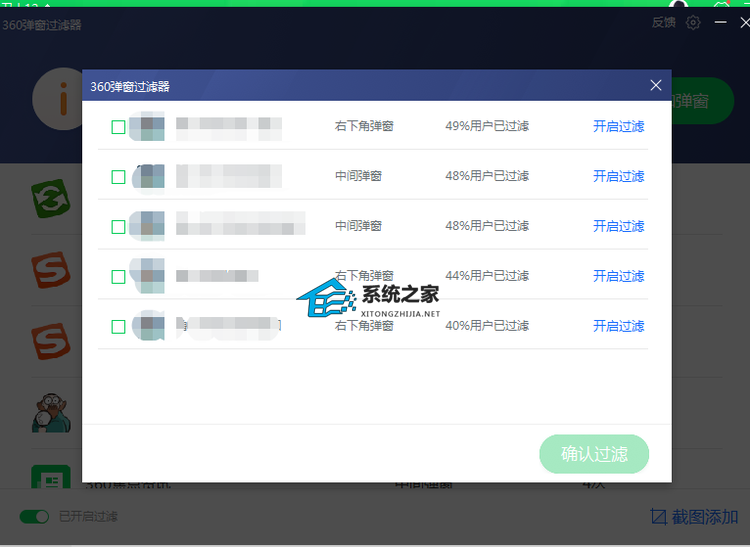The image size is (750, 547).
Task: Click 49%用户已过滤 text
Action: 487,126
